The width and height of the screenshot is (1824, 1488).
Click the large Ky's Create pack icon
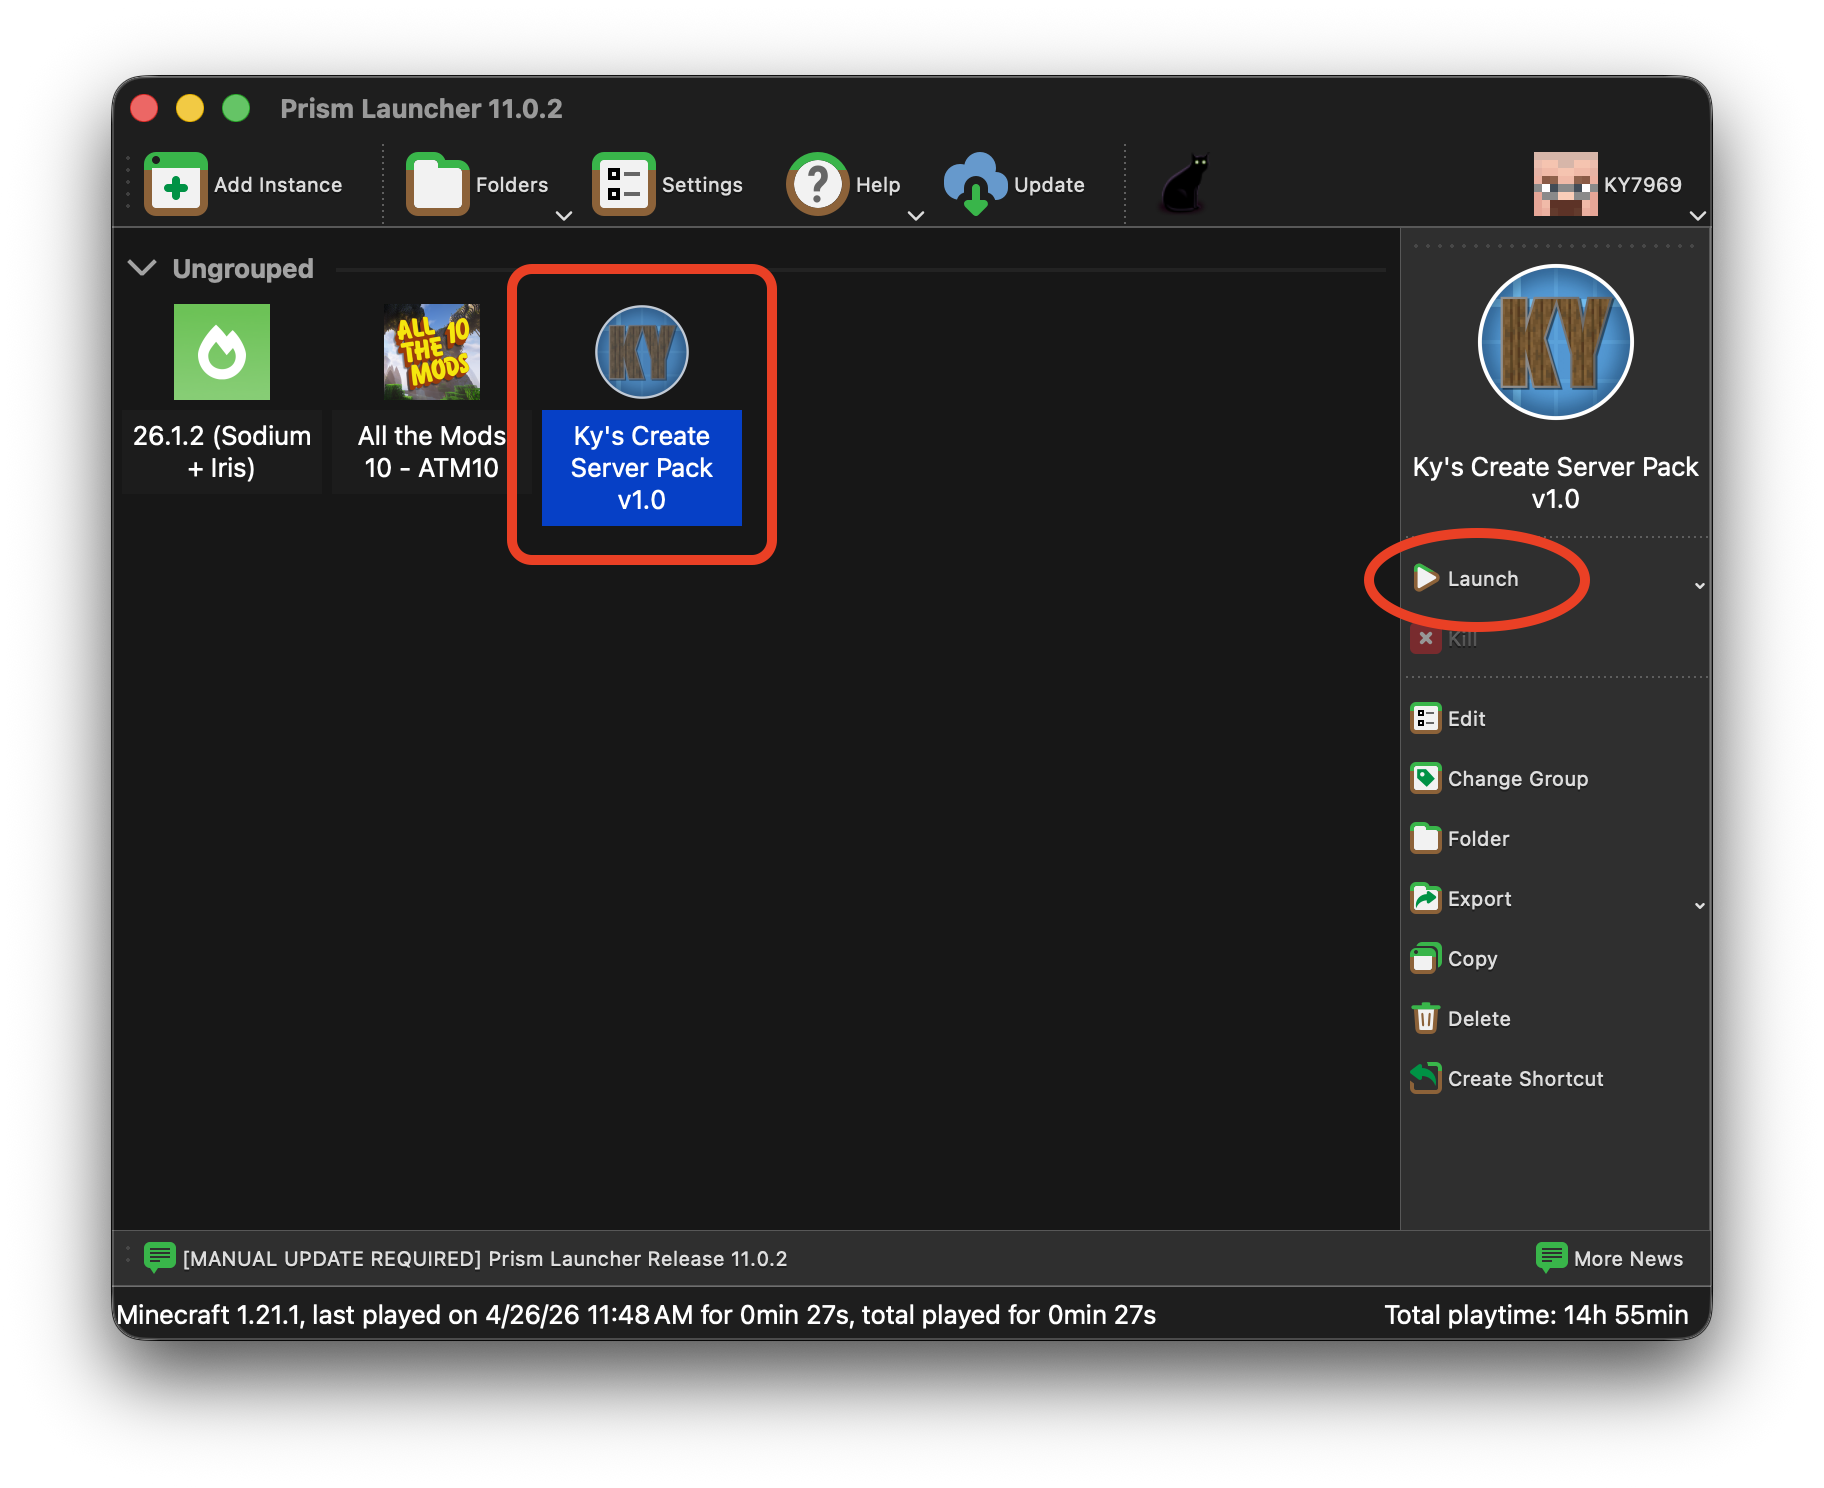(x=1555, y=343)
